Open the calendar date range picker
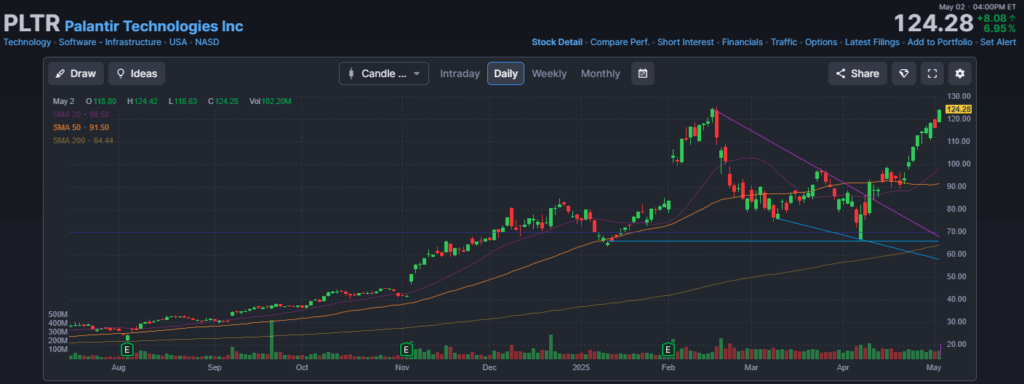1024x384 pixels. click(x=643, y=74)
